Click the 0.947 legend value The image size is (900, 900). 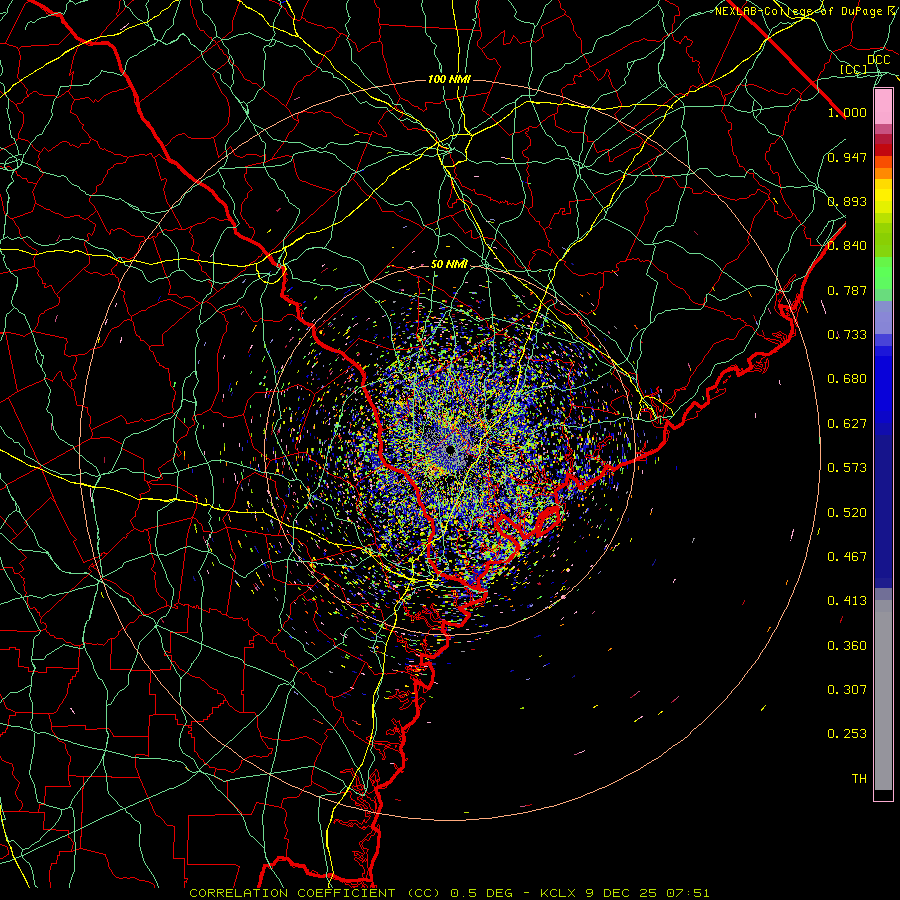(x=847, y=157)
